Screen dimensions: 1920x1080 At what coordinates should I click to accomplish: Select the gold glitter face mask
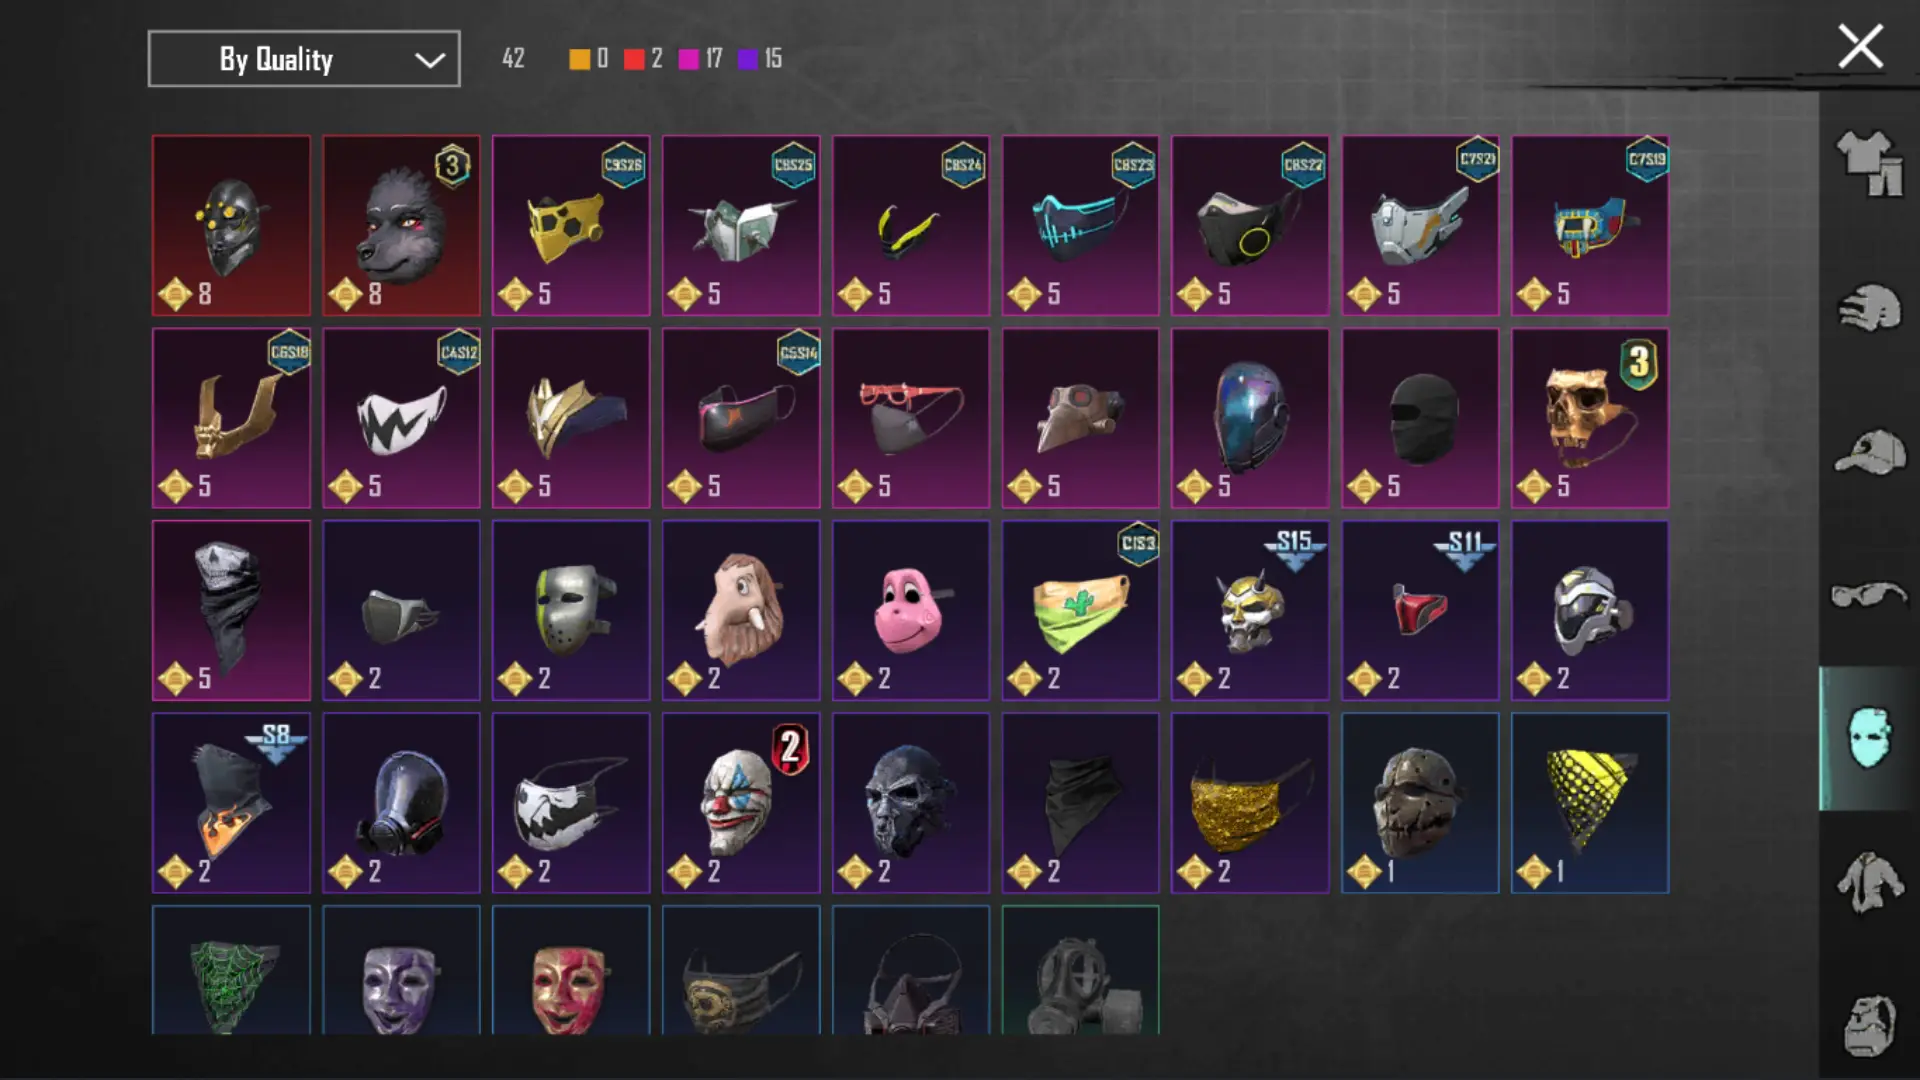[1250, 803]
